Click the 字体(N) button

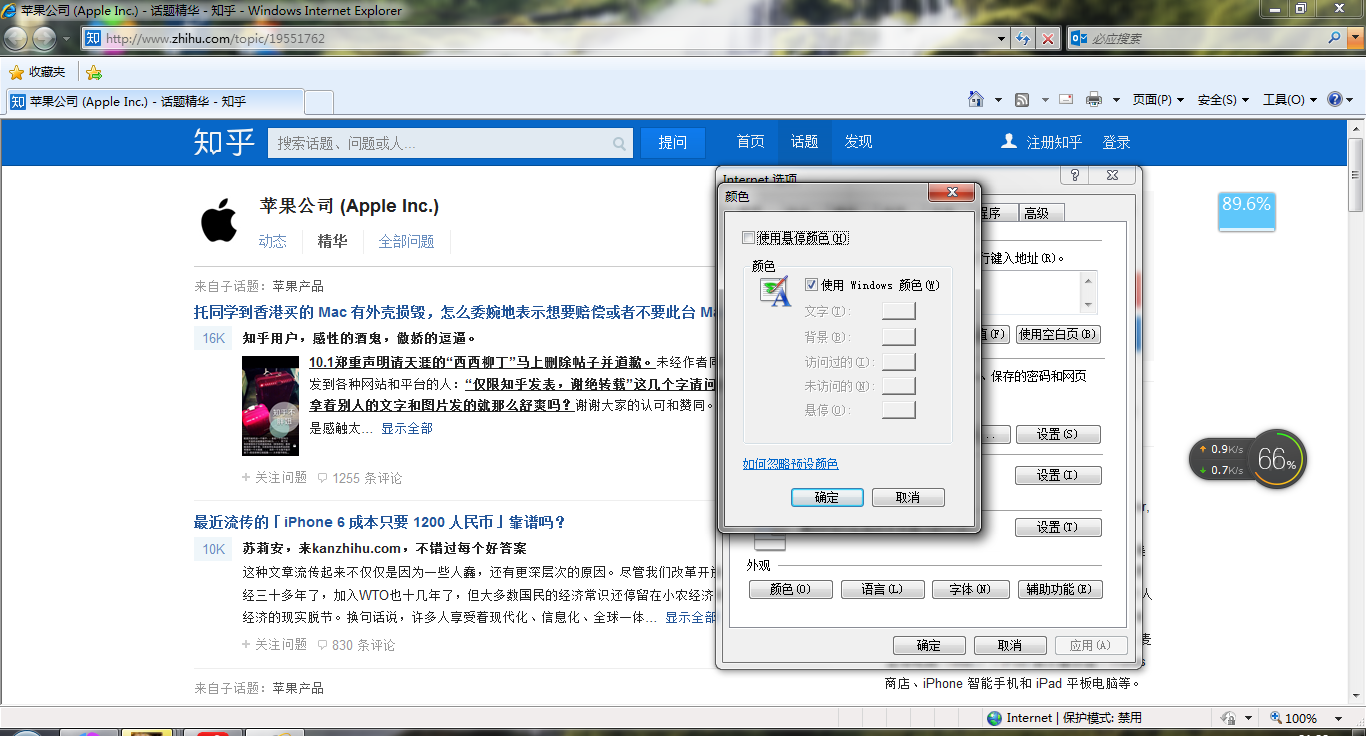point(970,589)
